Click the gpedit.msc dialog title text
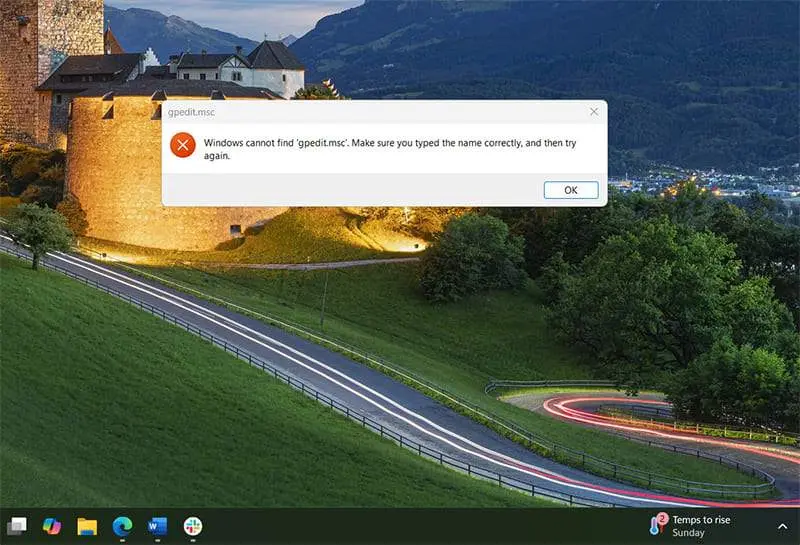The height and width of the screenshot is (545, 800). 191,112
